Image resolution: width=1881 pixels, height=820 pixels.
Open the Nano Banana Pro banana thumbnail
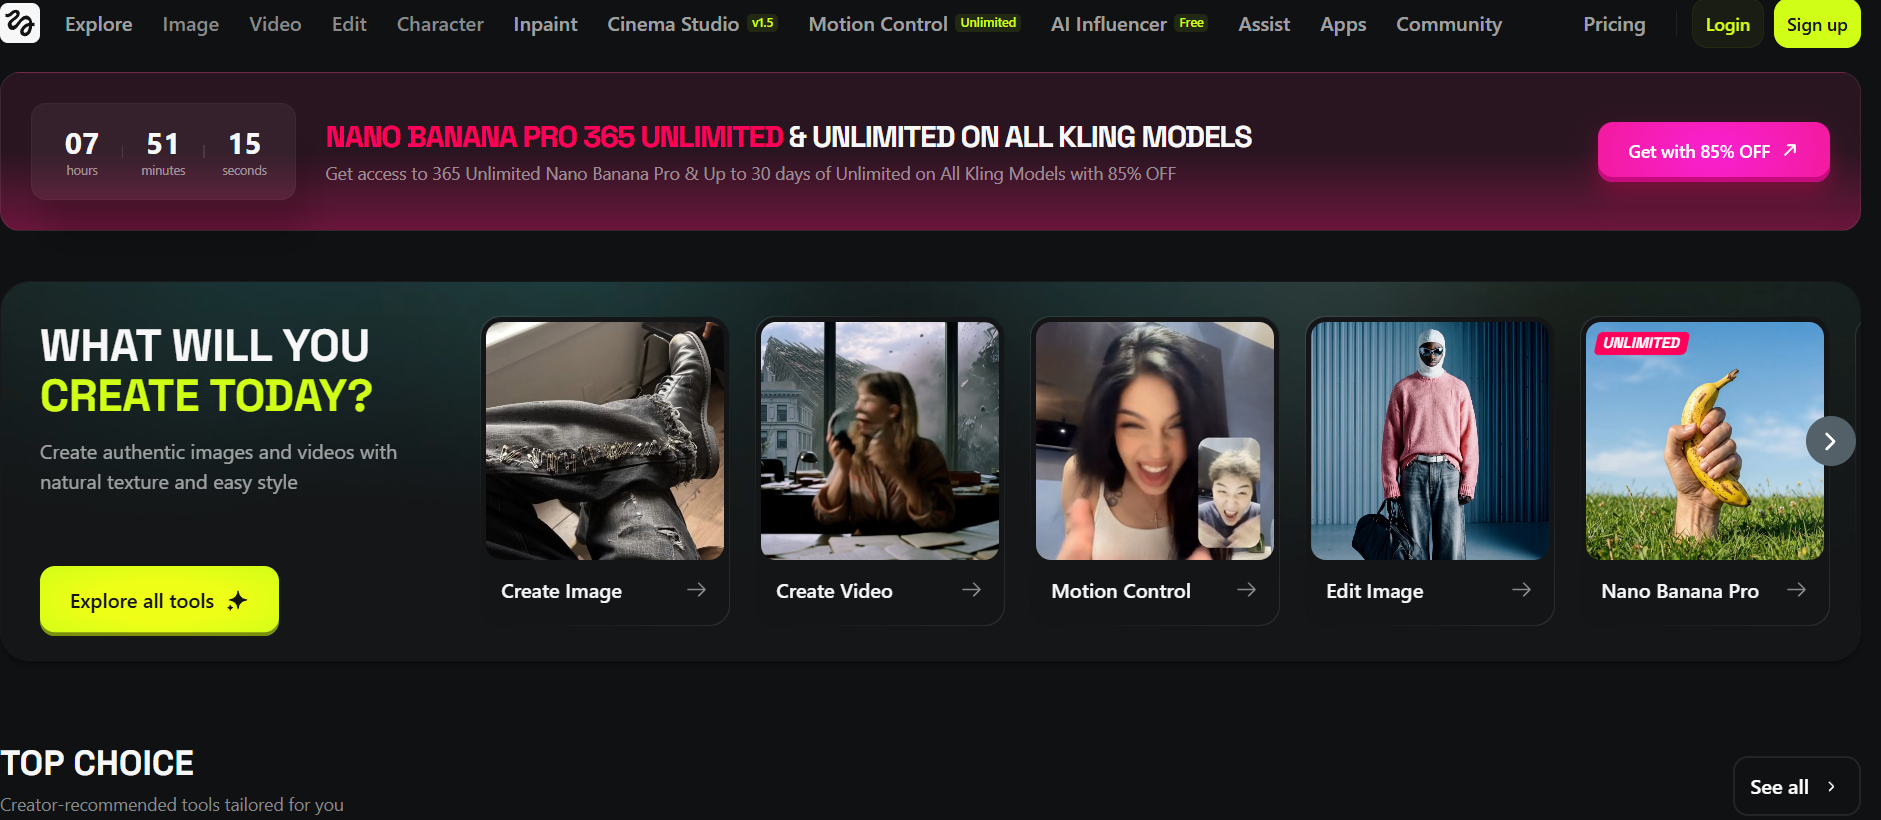[1705, 441]
